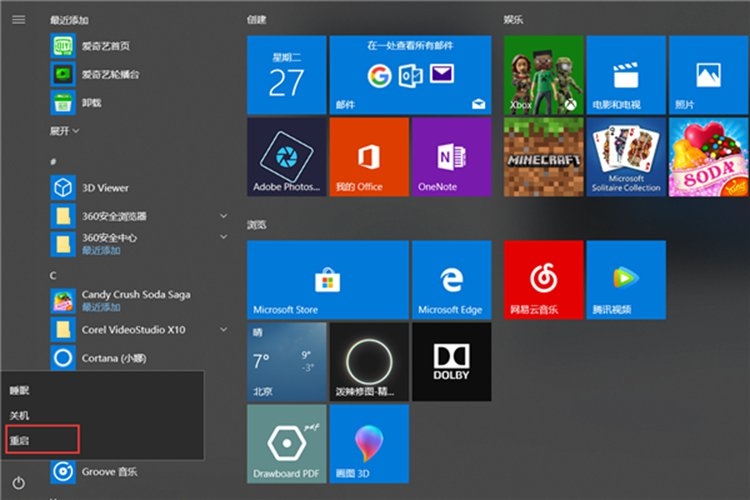Open the Dolby tile

pyautogui.click(x=452, y=362)
